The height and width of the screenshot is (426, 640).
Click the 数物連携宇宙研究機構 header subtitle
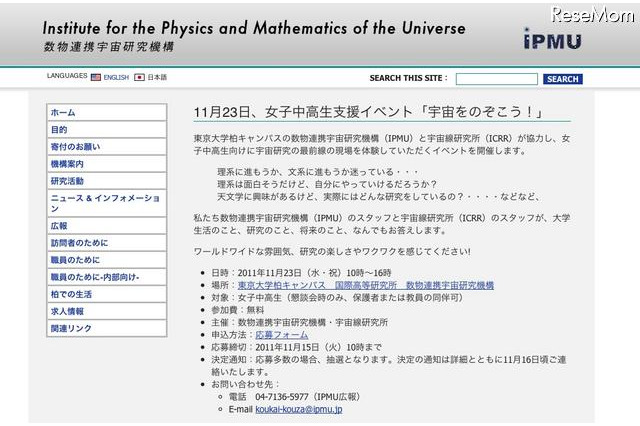pyautogui.click(x=109, y=47)
